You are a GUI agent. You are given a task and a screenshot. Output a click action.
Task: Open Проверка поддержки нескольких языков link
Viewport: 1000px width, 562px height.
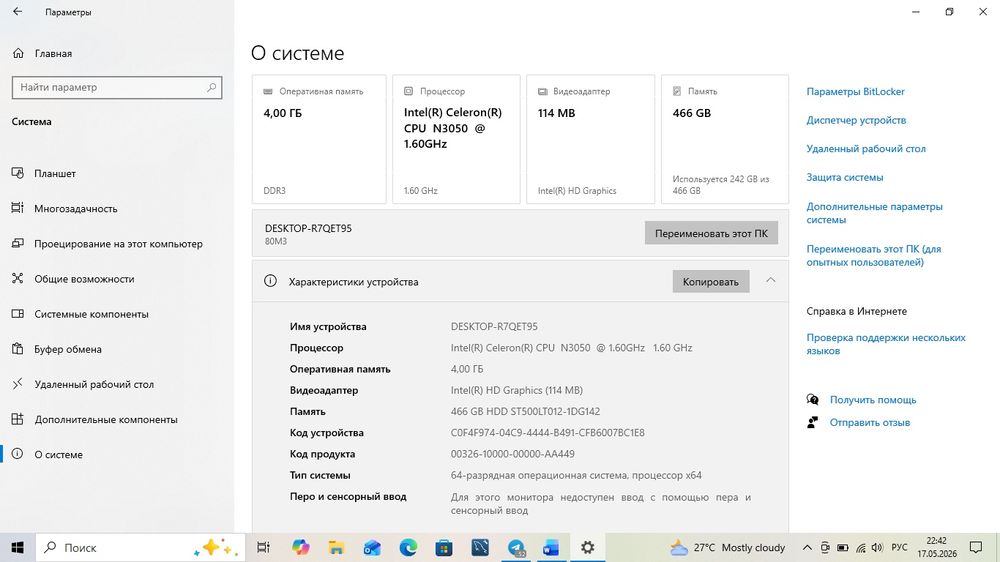click(x=886, y=344)
